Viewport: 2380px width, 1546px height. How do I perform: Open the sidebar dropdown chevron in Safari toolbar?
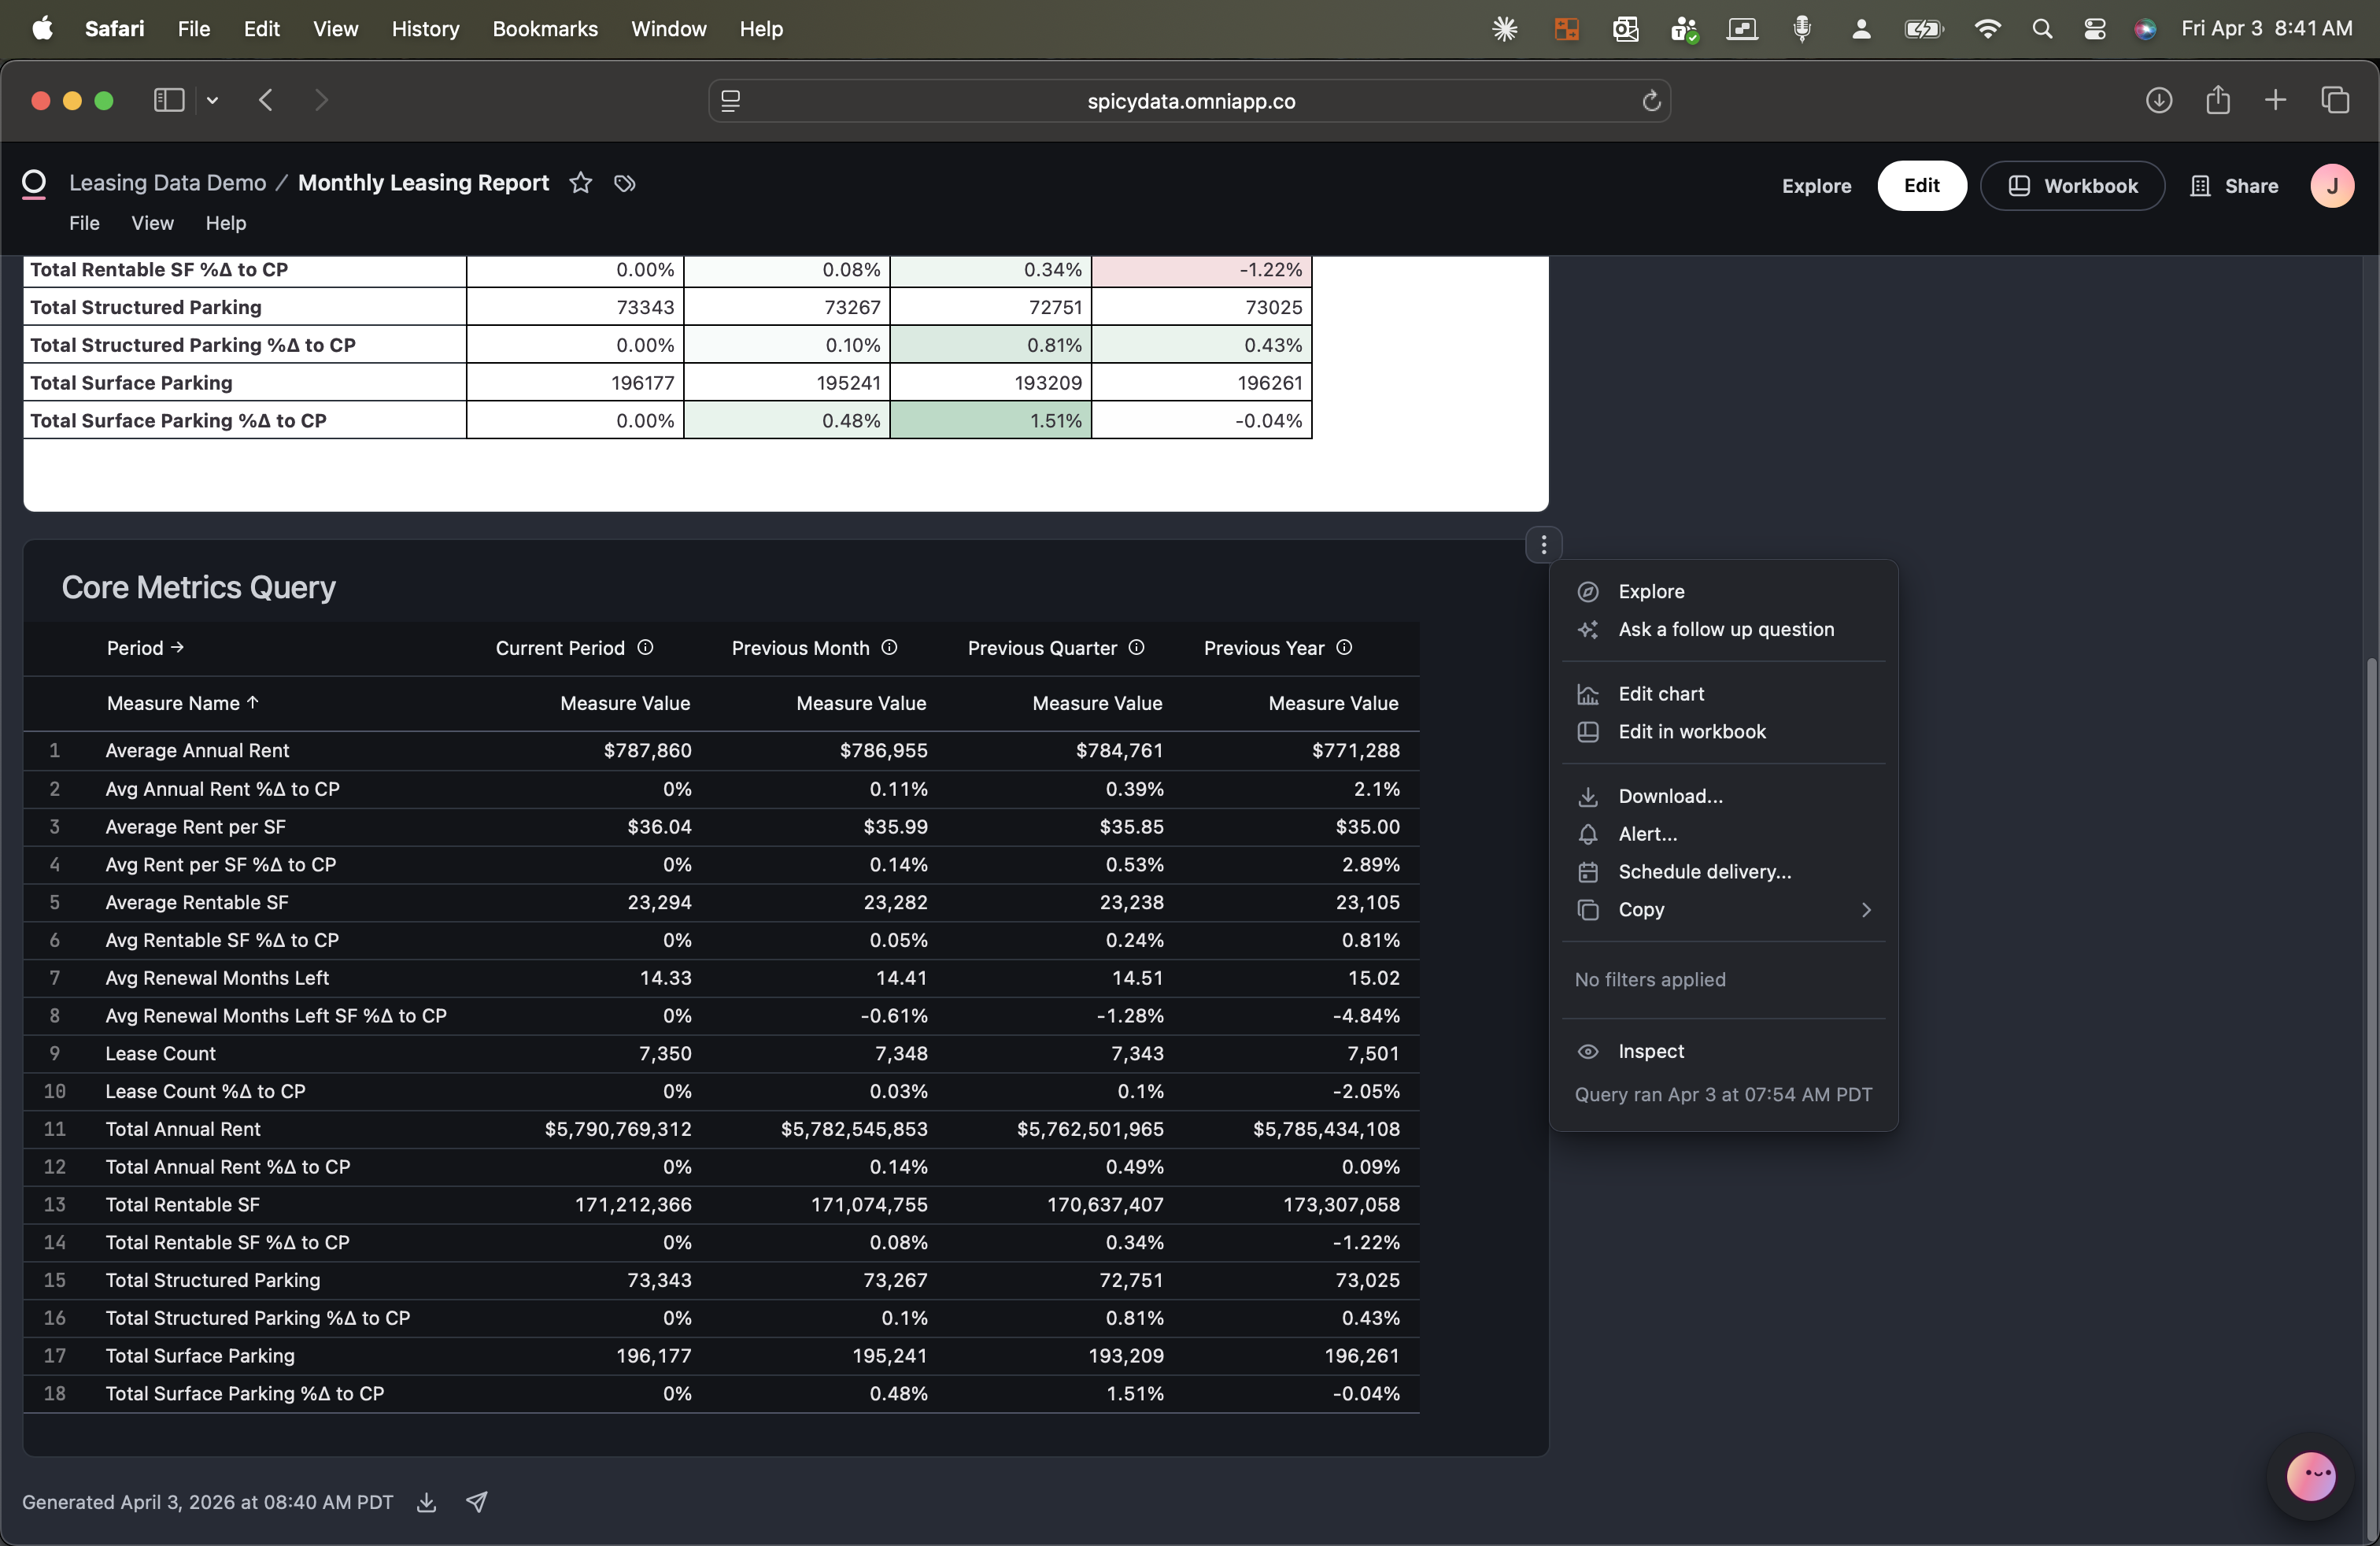pos(212,101)
